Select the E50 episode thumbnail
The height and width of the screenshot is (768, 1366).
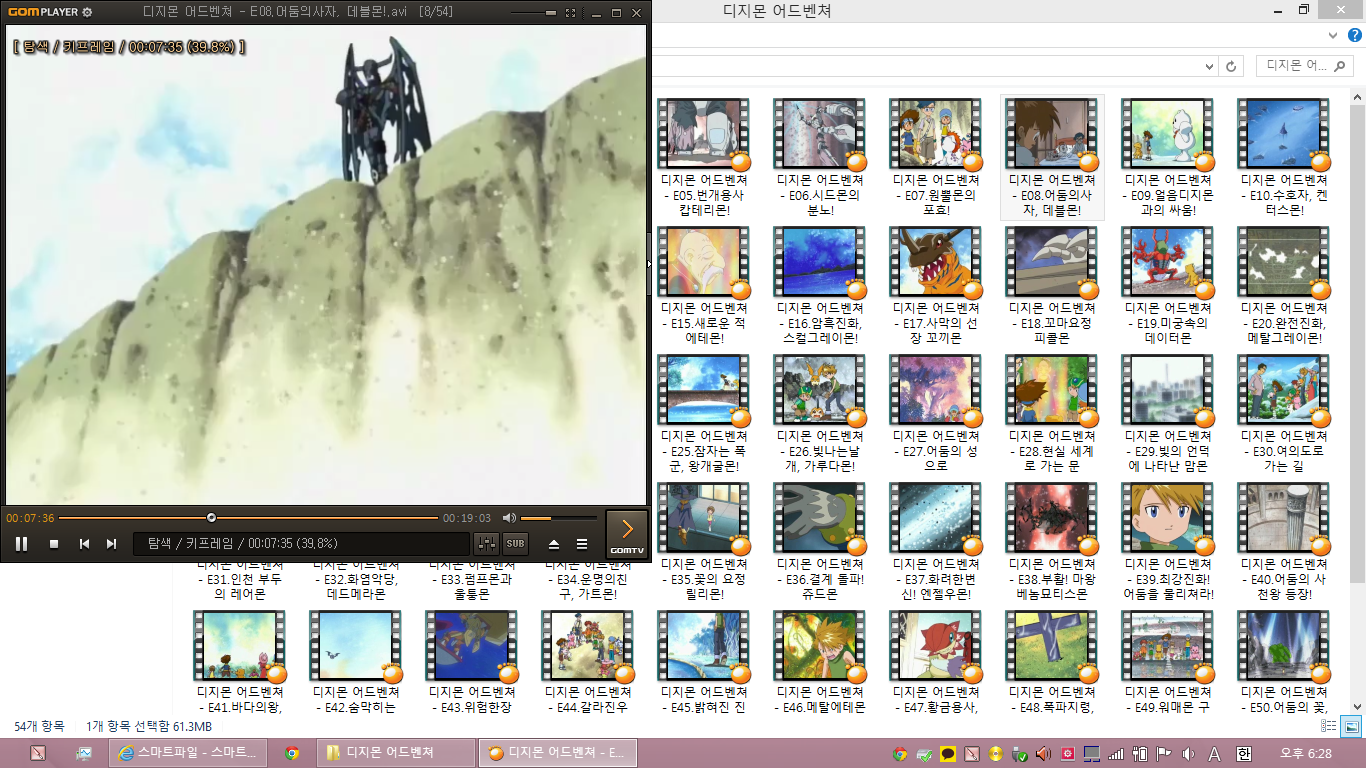[x=1284, y=645]
